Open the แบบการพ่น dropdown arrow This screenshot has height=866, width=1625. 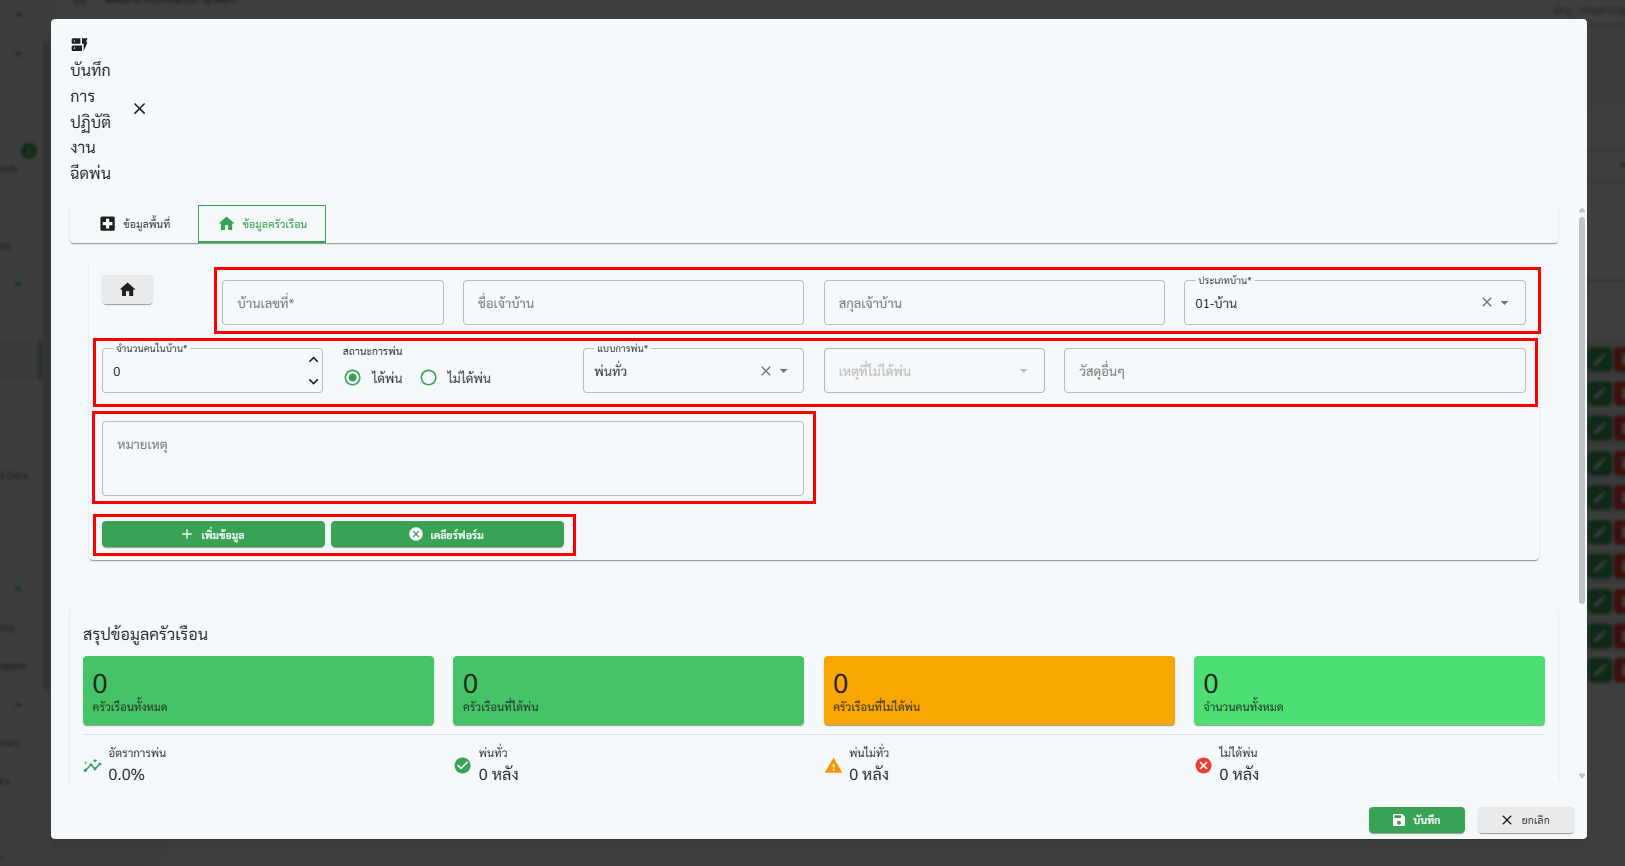pos(784,371)
